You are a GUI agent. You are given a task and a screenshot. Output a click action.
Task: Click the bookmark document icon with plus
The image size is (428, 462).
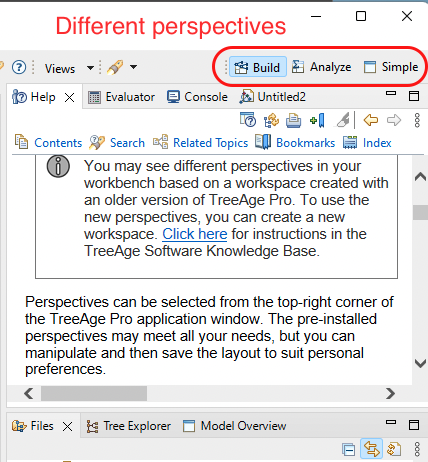317,120
